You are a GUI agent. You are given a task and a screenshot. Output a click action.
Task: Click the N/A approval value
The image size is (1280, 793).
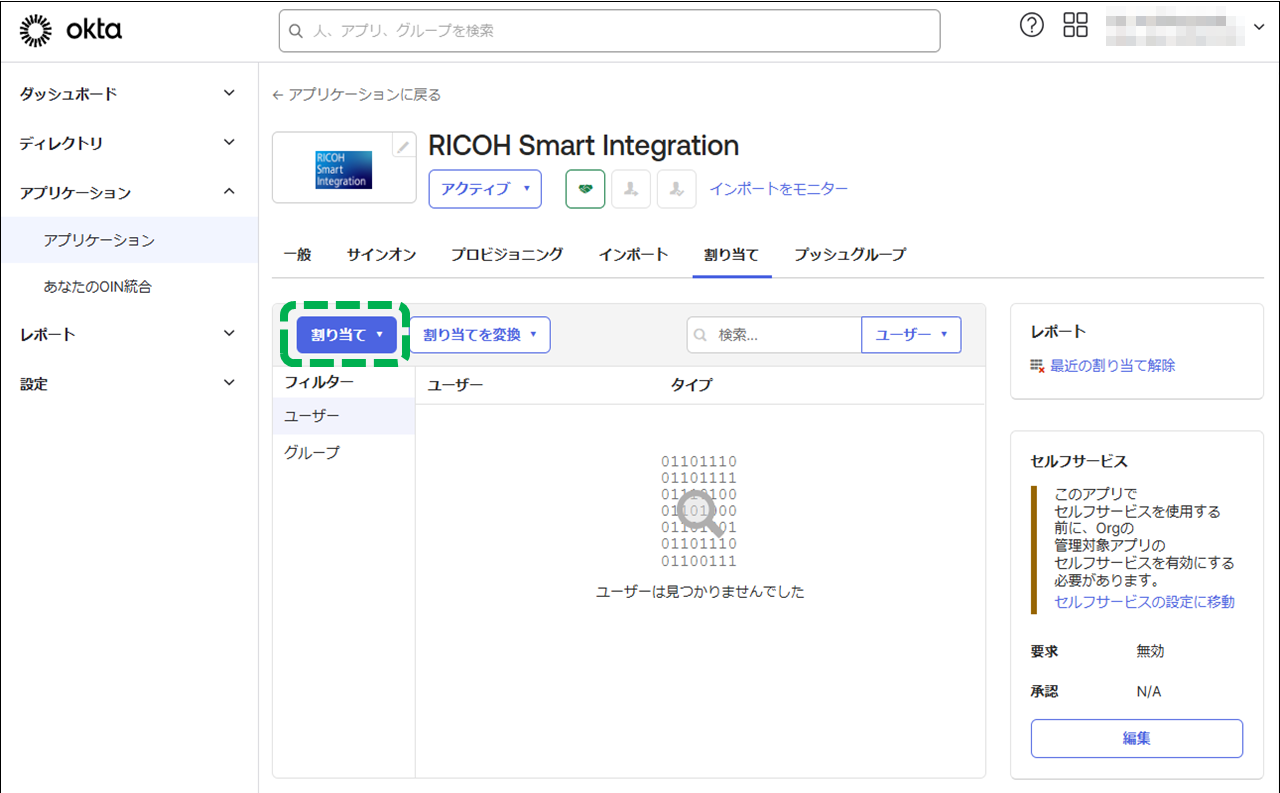click(x=1149, y=692)
